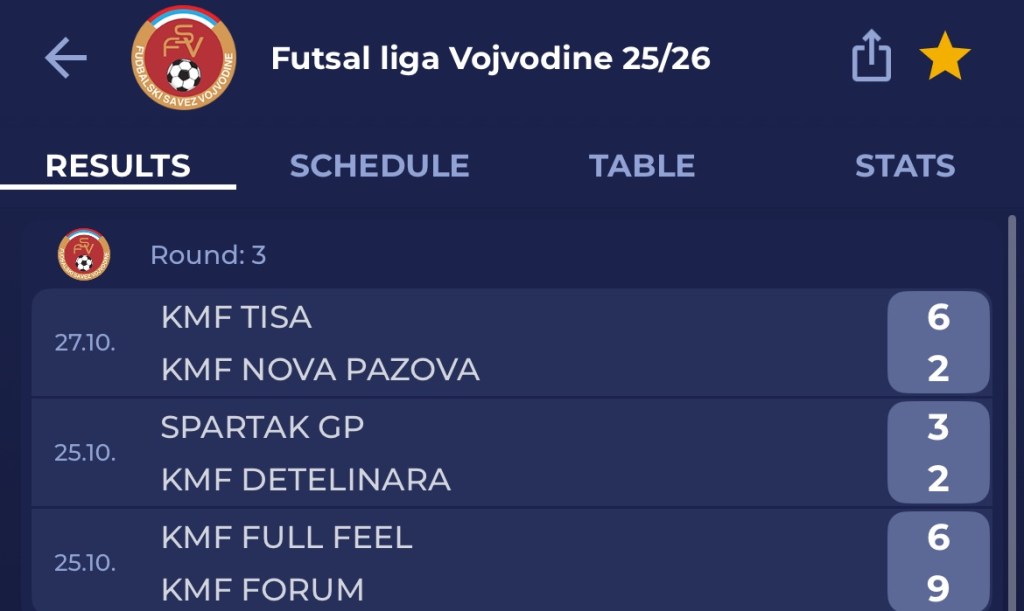Toggle the gold favorite star
Screen dimensions: 1024x611
(944, 59)
